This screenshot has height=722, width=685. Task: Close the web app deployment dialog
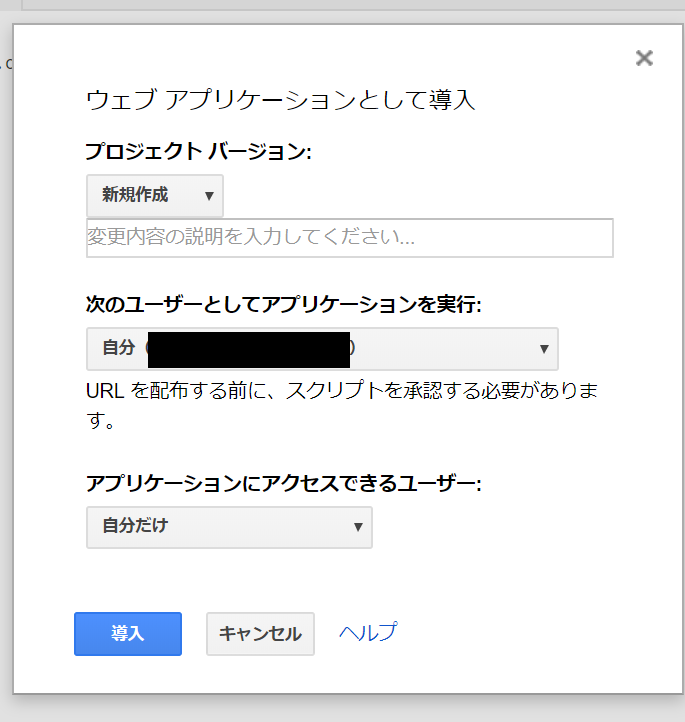point(644,58)
